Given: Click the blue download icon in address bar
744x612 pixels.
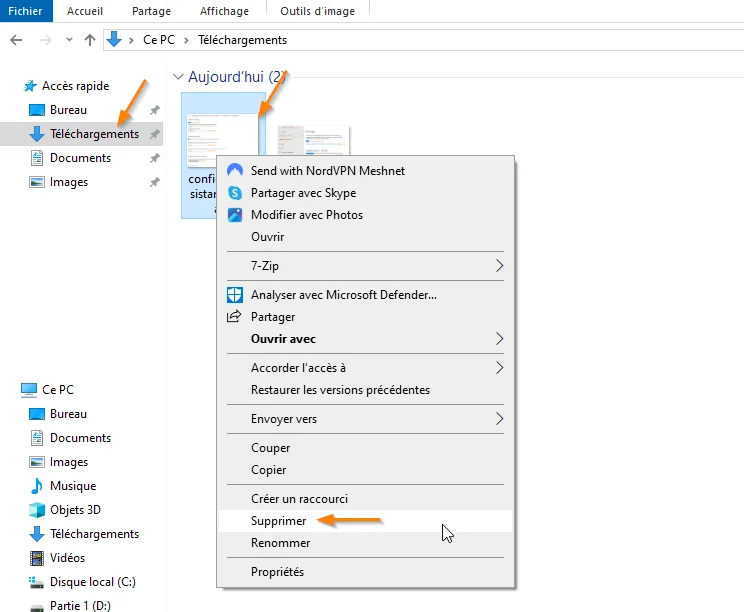Looking at the screenshot, I should click(x=114, y=39).
